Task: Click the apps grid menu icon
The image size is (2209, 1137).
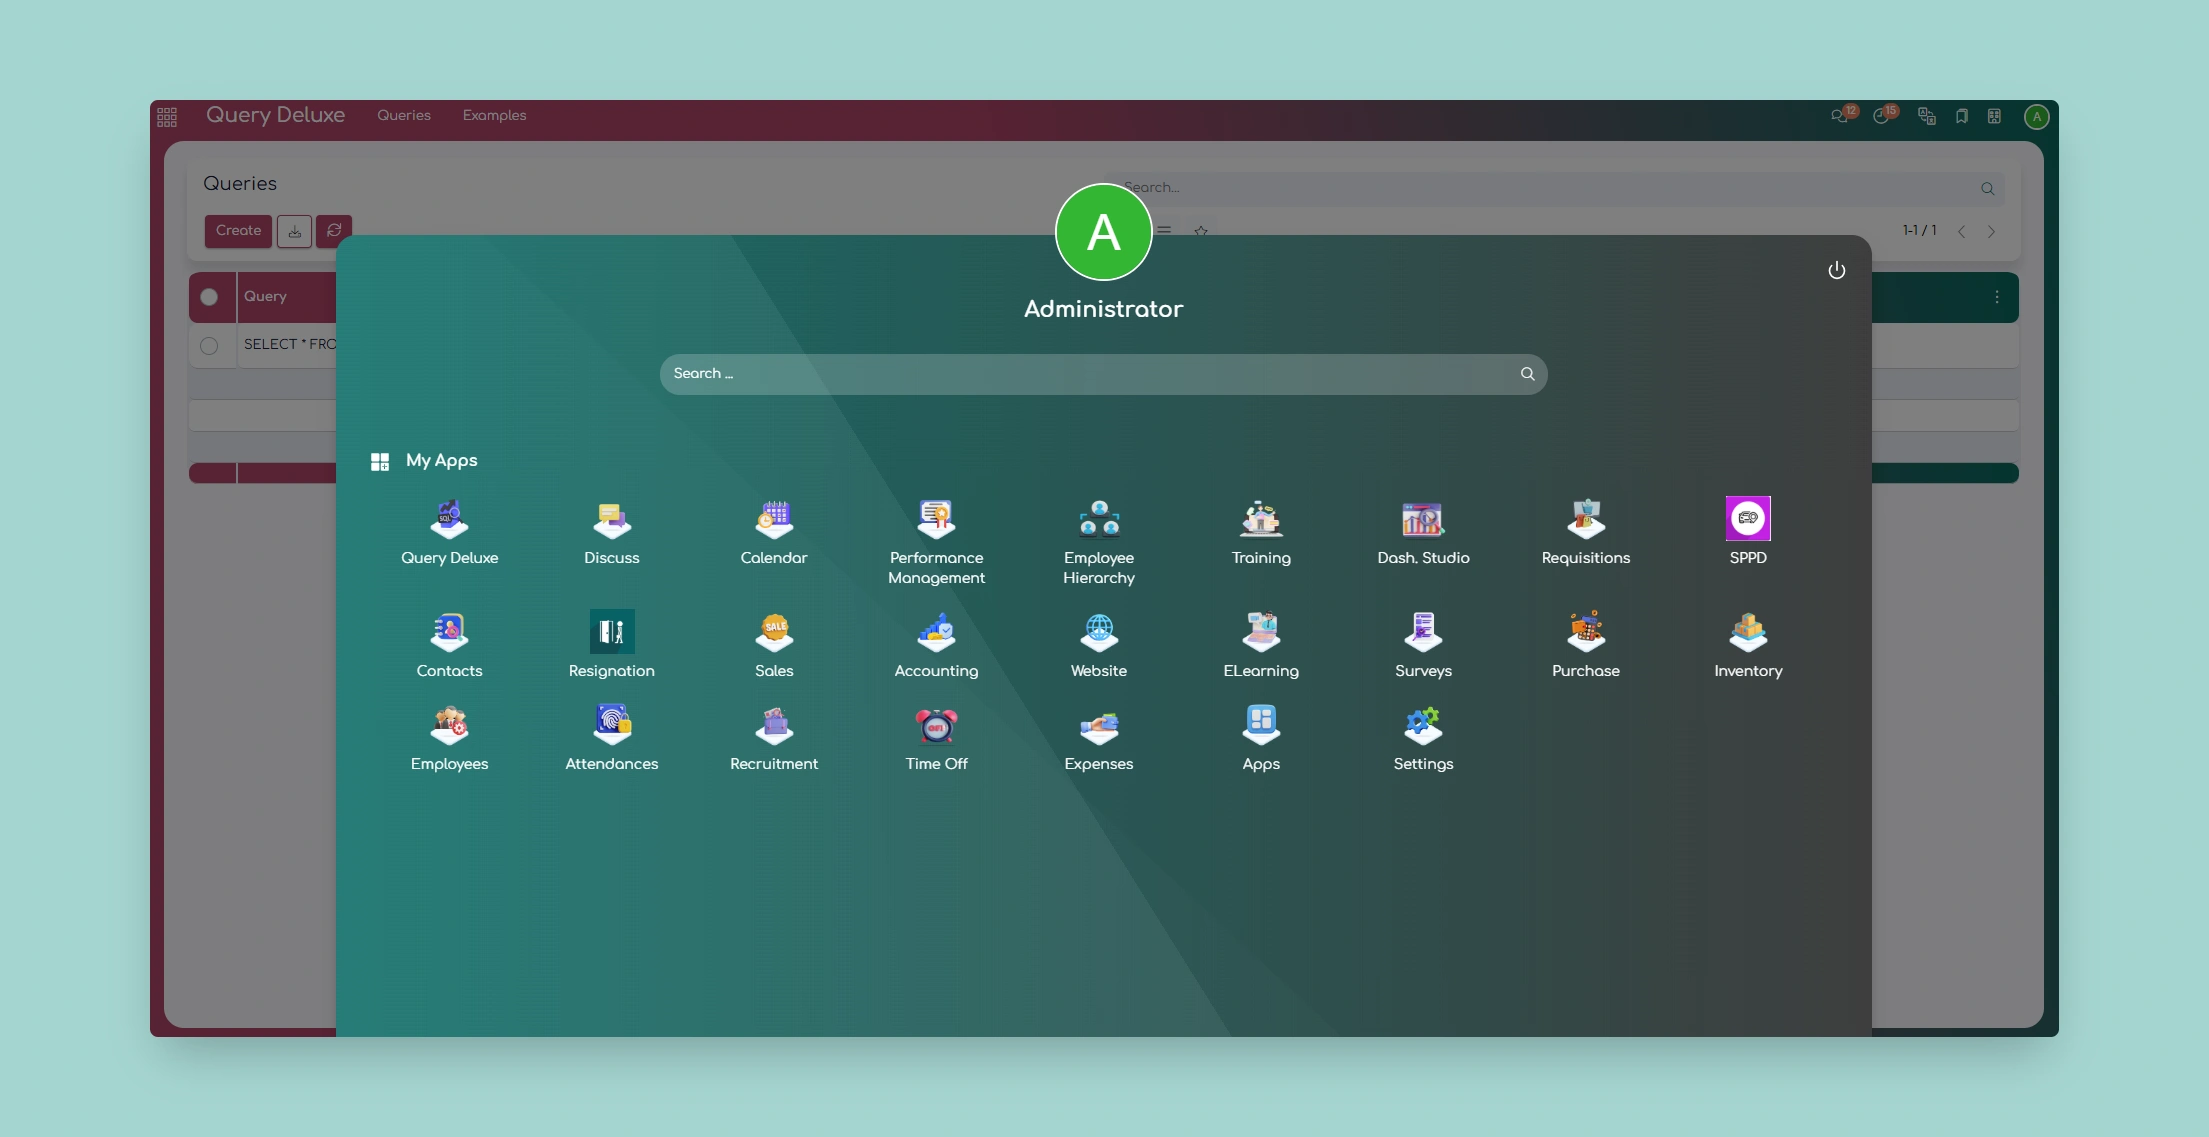Action: (x=167, y=117)
